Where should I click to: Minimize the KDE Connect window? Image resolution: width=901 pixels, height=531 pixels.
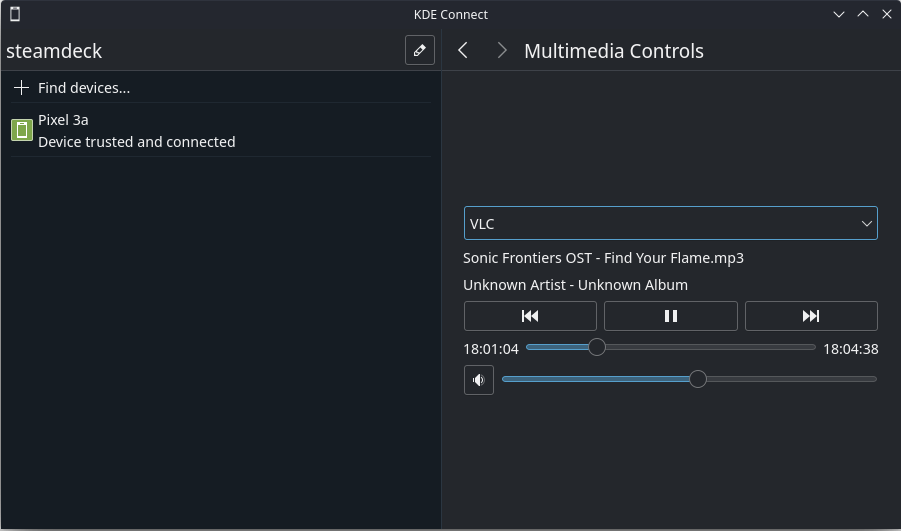839,14
